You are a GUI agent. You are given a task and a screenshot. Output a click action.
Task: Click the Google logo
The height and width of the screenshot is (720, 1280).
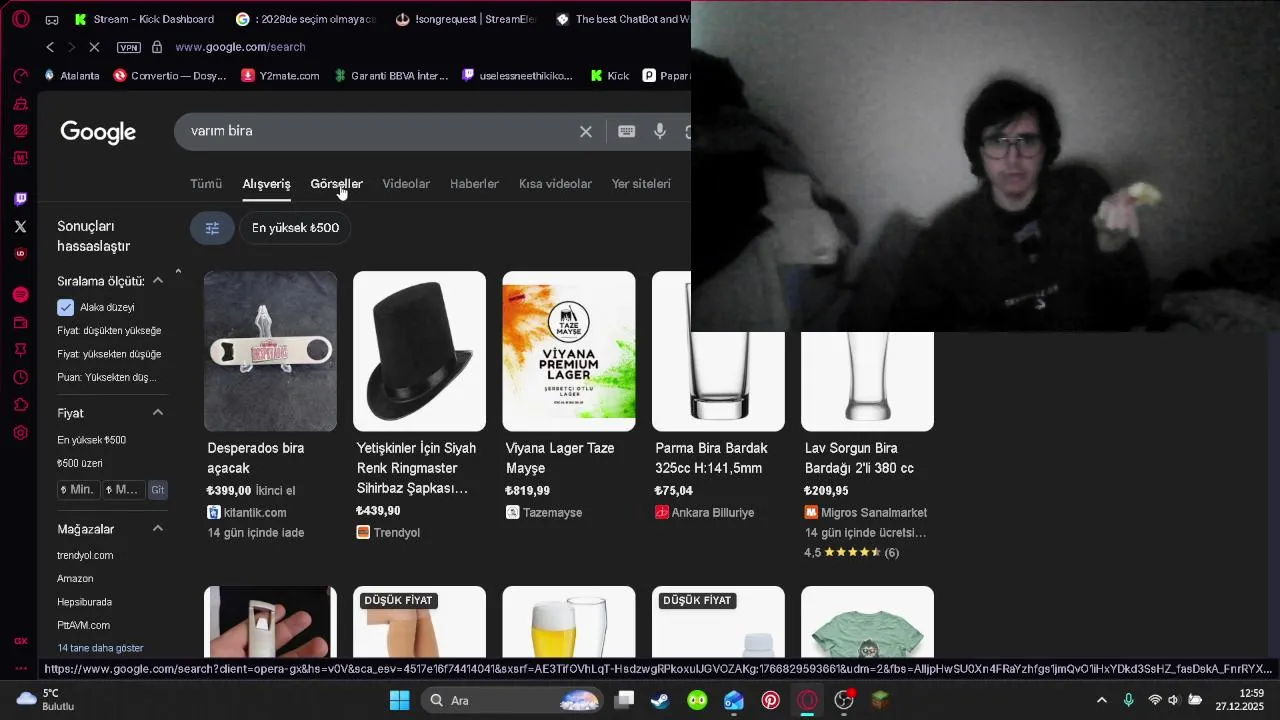tap(98, 132)
